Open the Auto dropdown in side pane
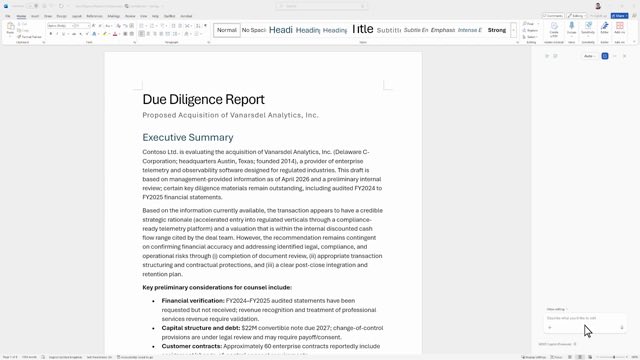This screenshot has width=640, height=360. point(590,56)
